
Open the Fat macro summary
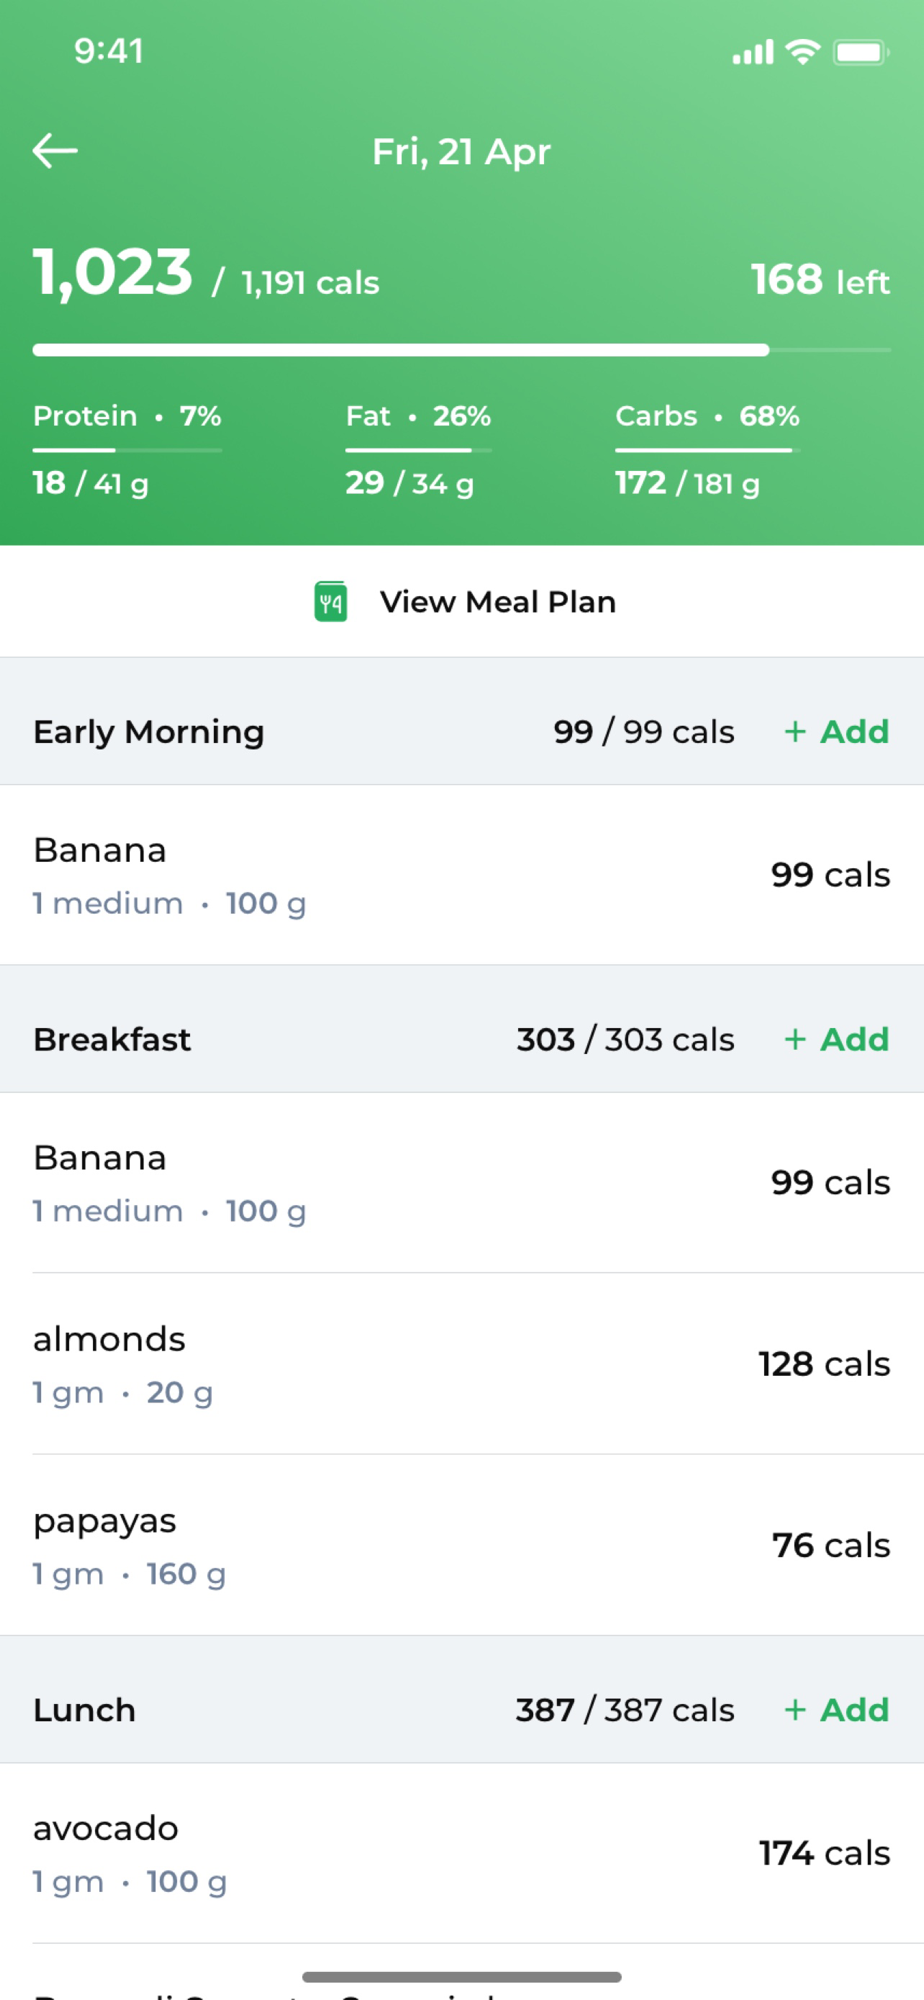point(418,449)
